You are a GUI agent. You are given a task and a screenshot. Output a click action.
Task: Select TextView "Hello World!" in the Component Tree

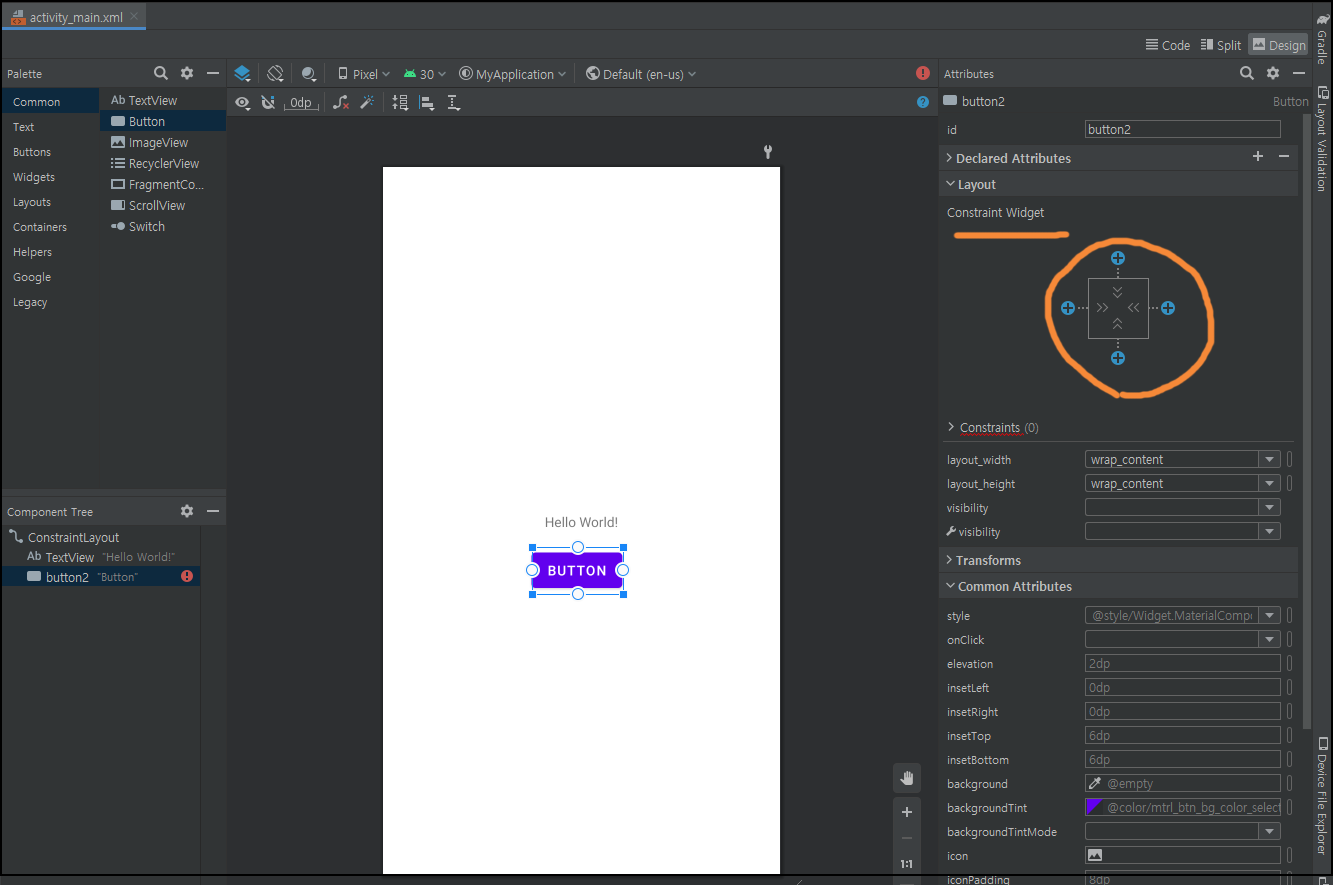coord(101,557)
